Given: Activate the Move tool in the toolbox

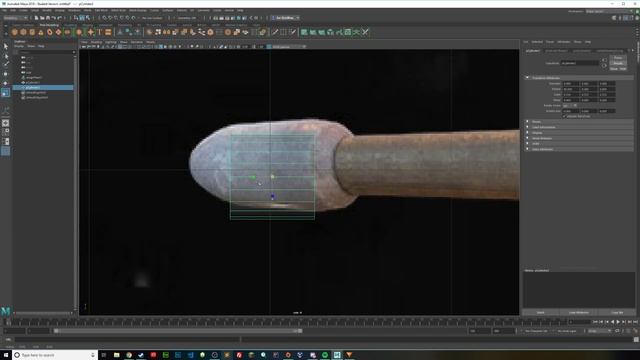Looking at the screenshot, I should point(6,74).
